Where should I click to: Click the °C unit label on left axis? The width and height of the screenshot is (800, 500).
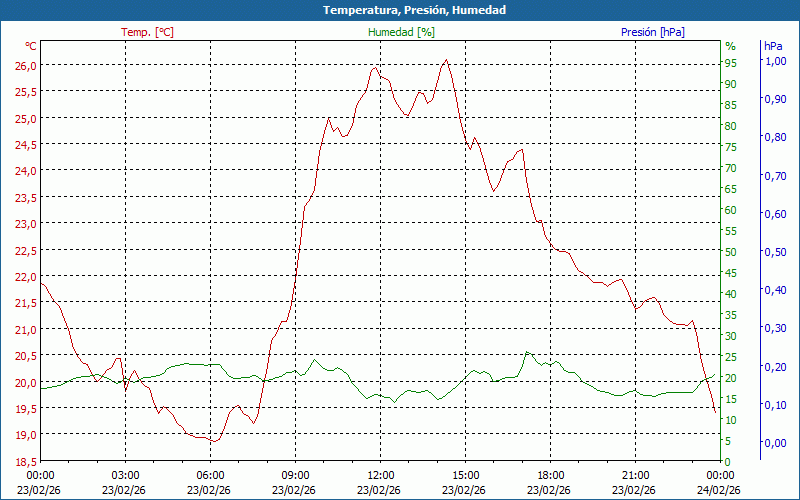point(31,46)
